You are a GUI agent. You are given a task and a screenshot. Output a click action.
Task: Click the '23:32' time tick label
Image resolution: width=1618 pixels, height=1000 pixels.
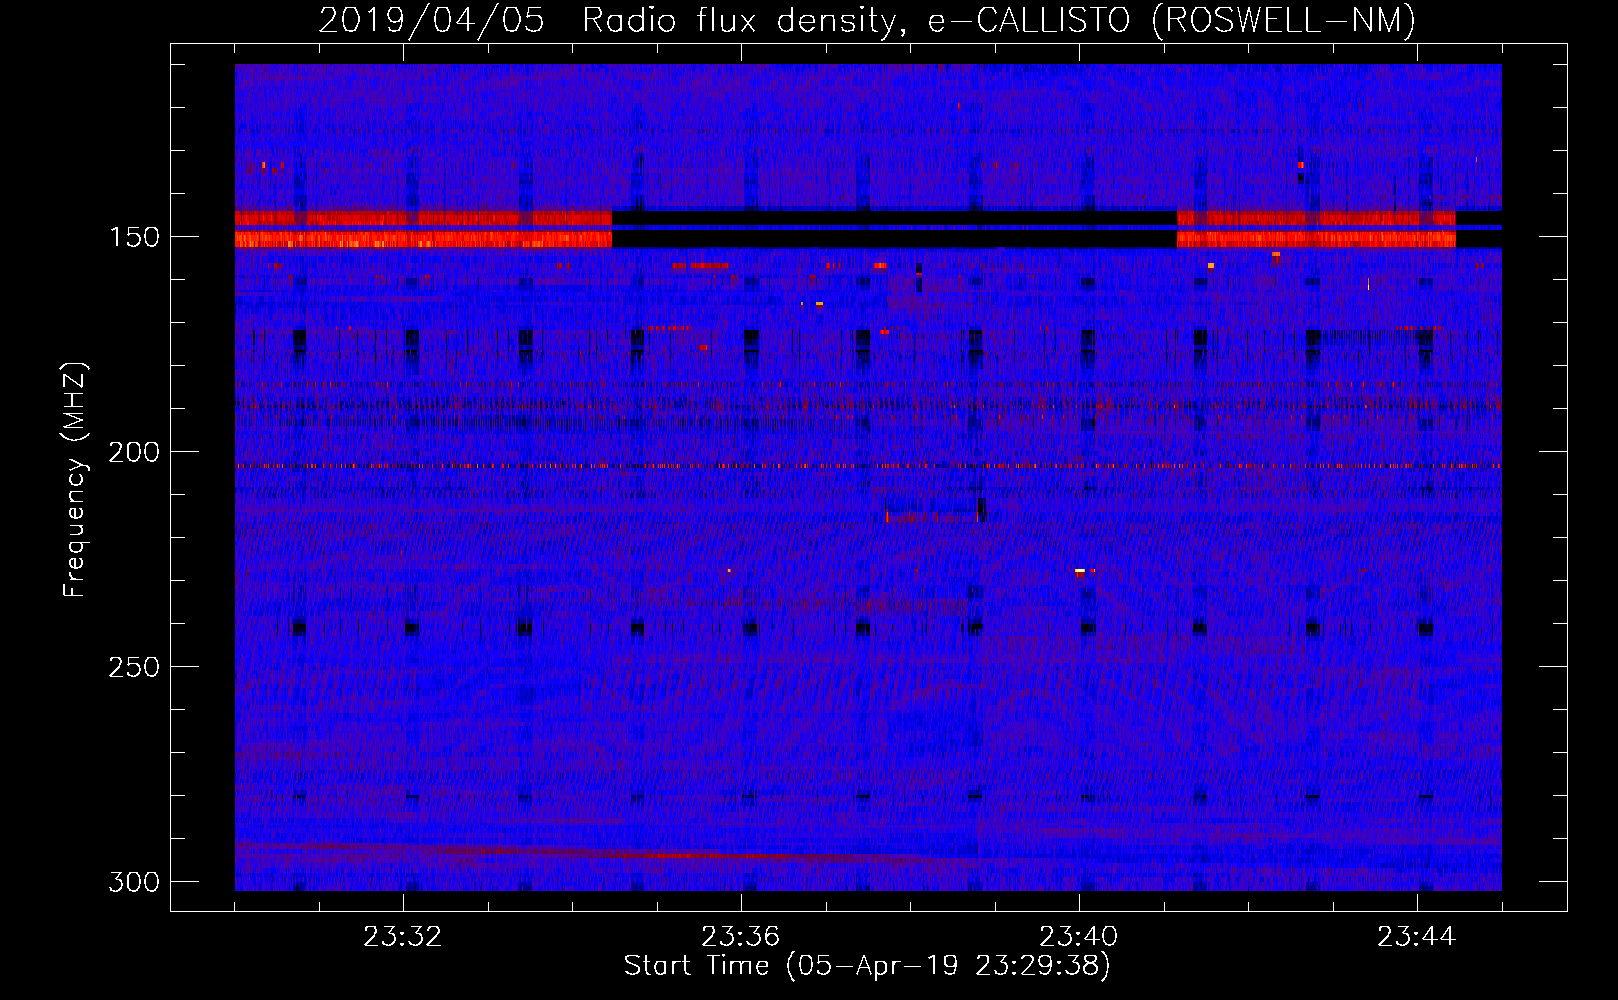click(x=403, y=937)
